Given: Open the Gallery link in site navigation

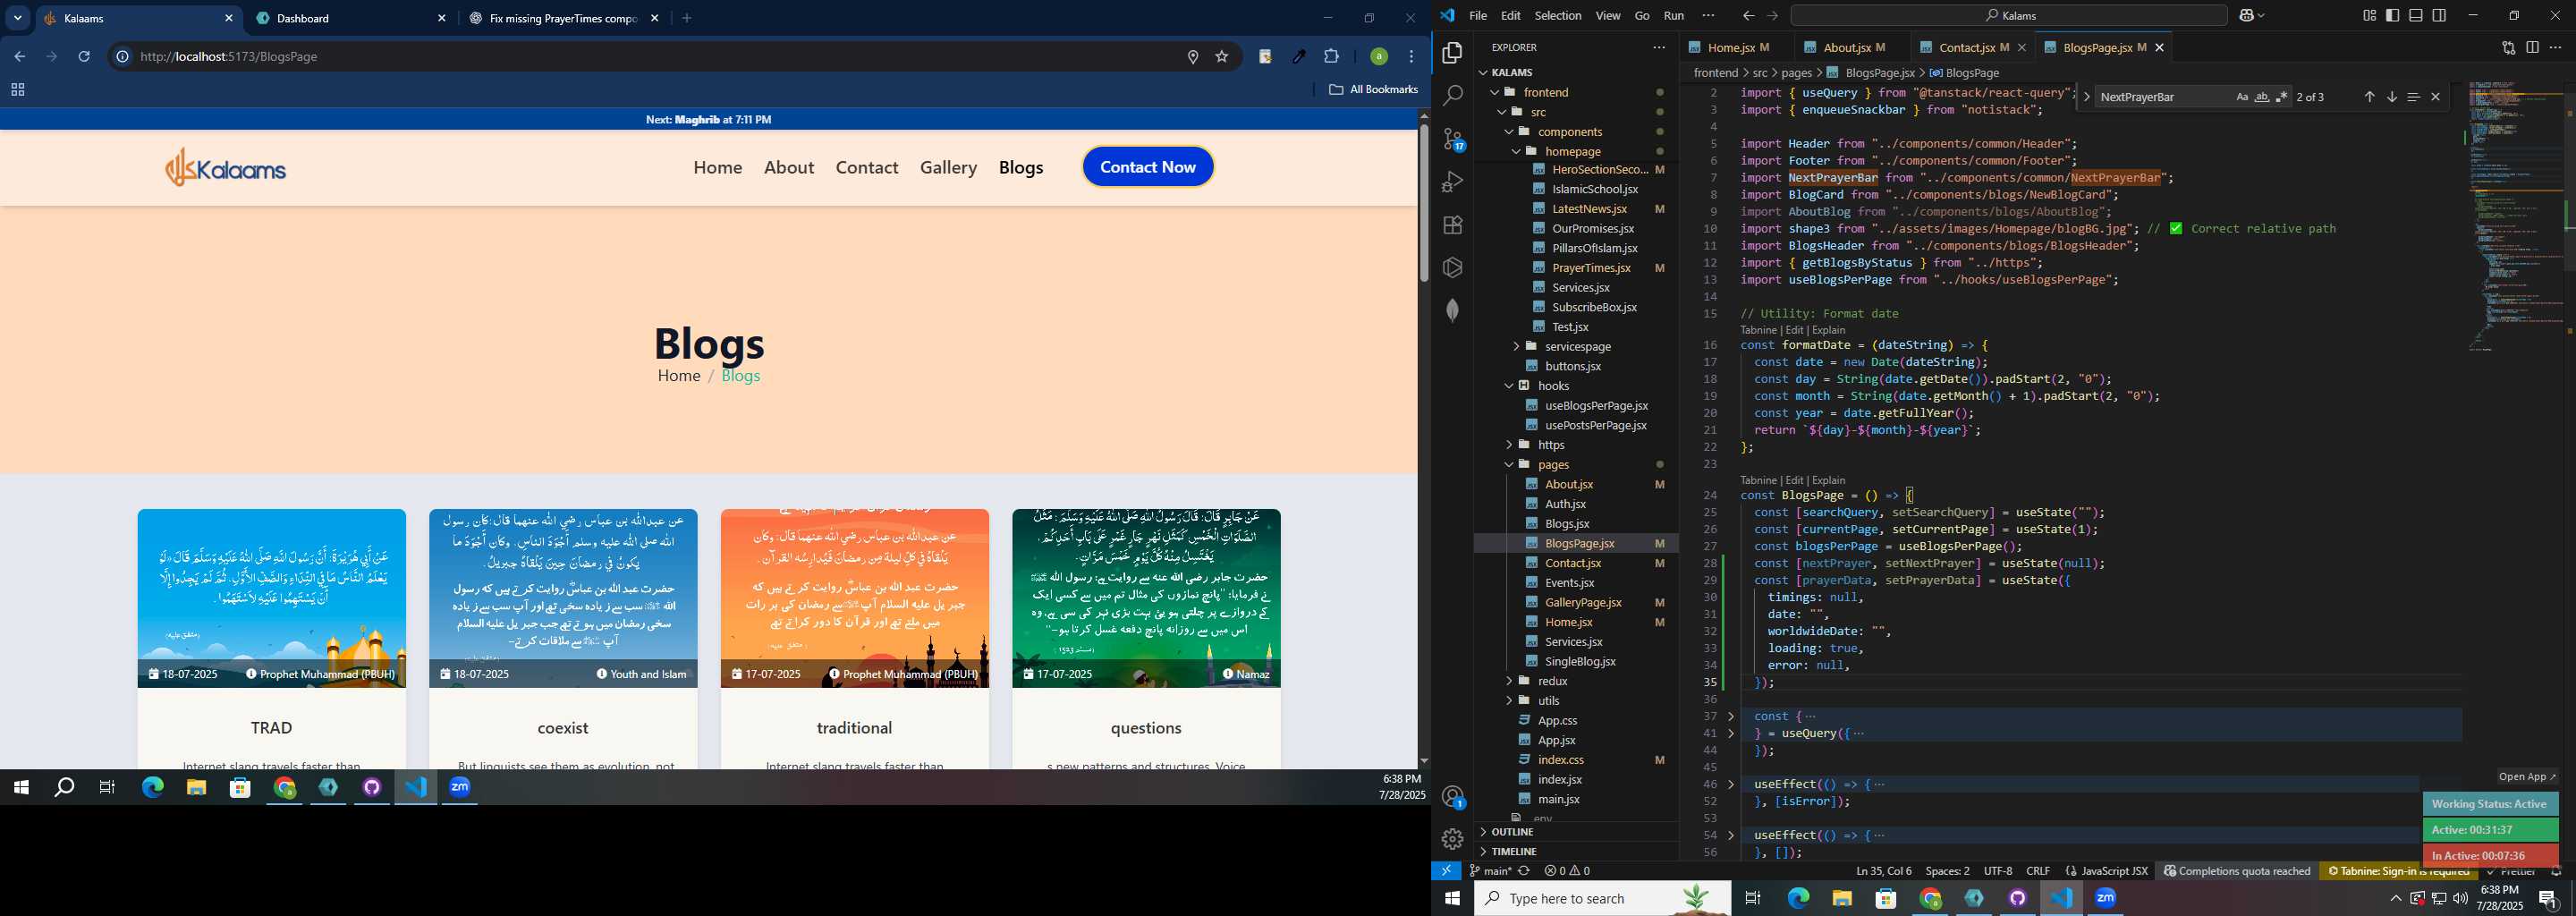Looking at the screenshot, I should click(948, 167).
